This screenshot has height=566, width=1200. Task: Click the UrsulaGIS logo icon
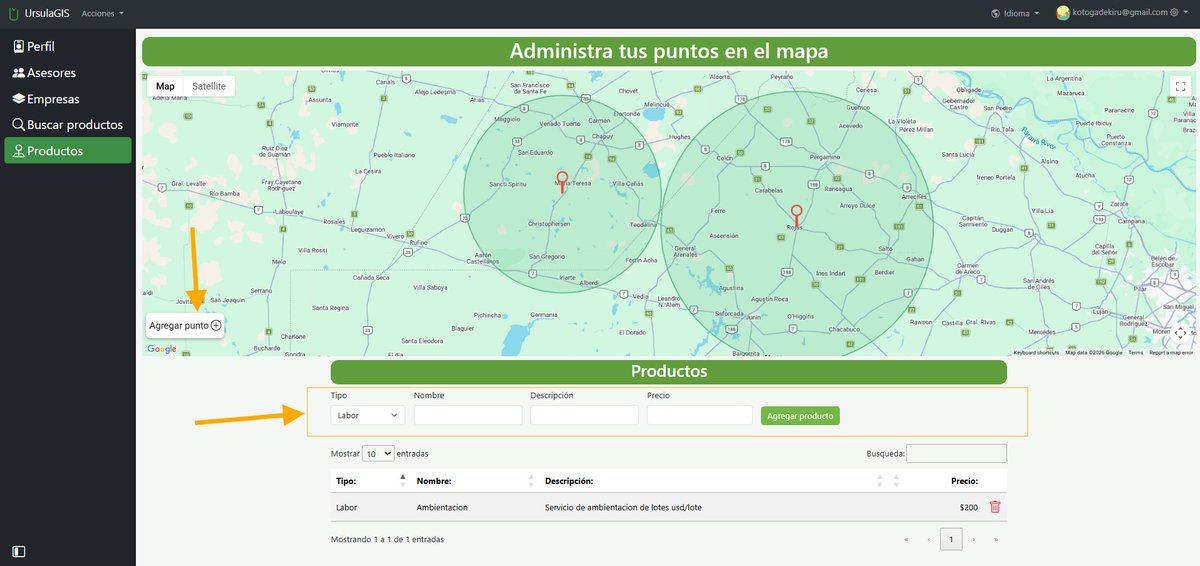[x=14, y=14]
